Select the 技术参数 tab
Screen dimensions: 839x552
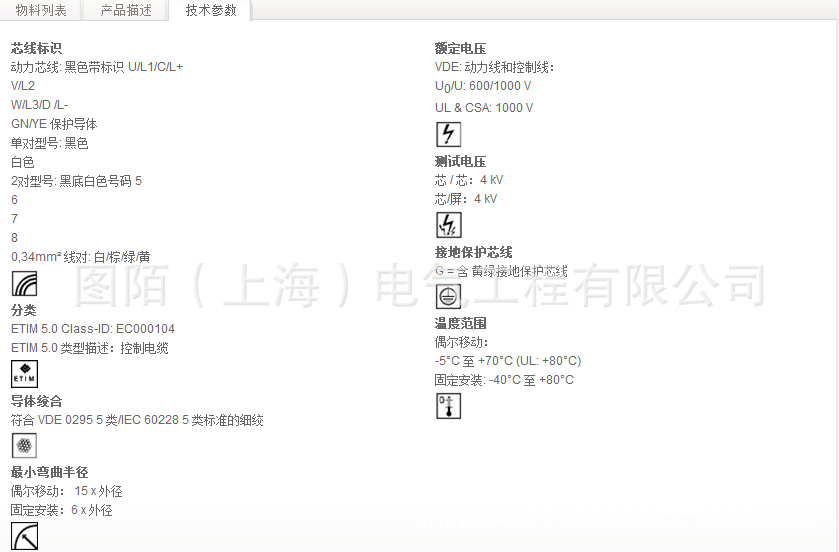tap(211, 10)
